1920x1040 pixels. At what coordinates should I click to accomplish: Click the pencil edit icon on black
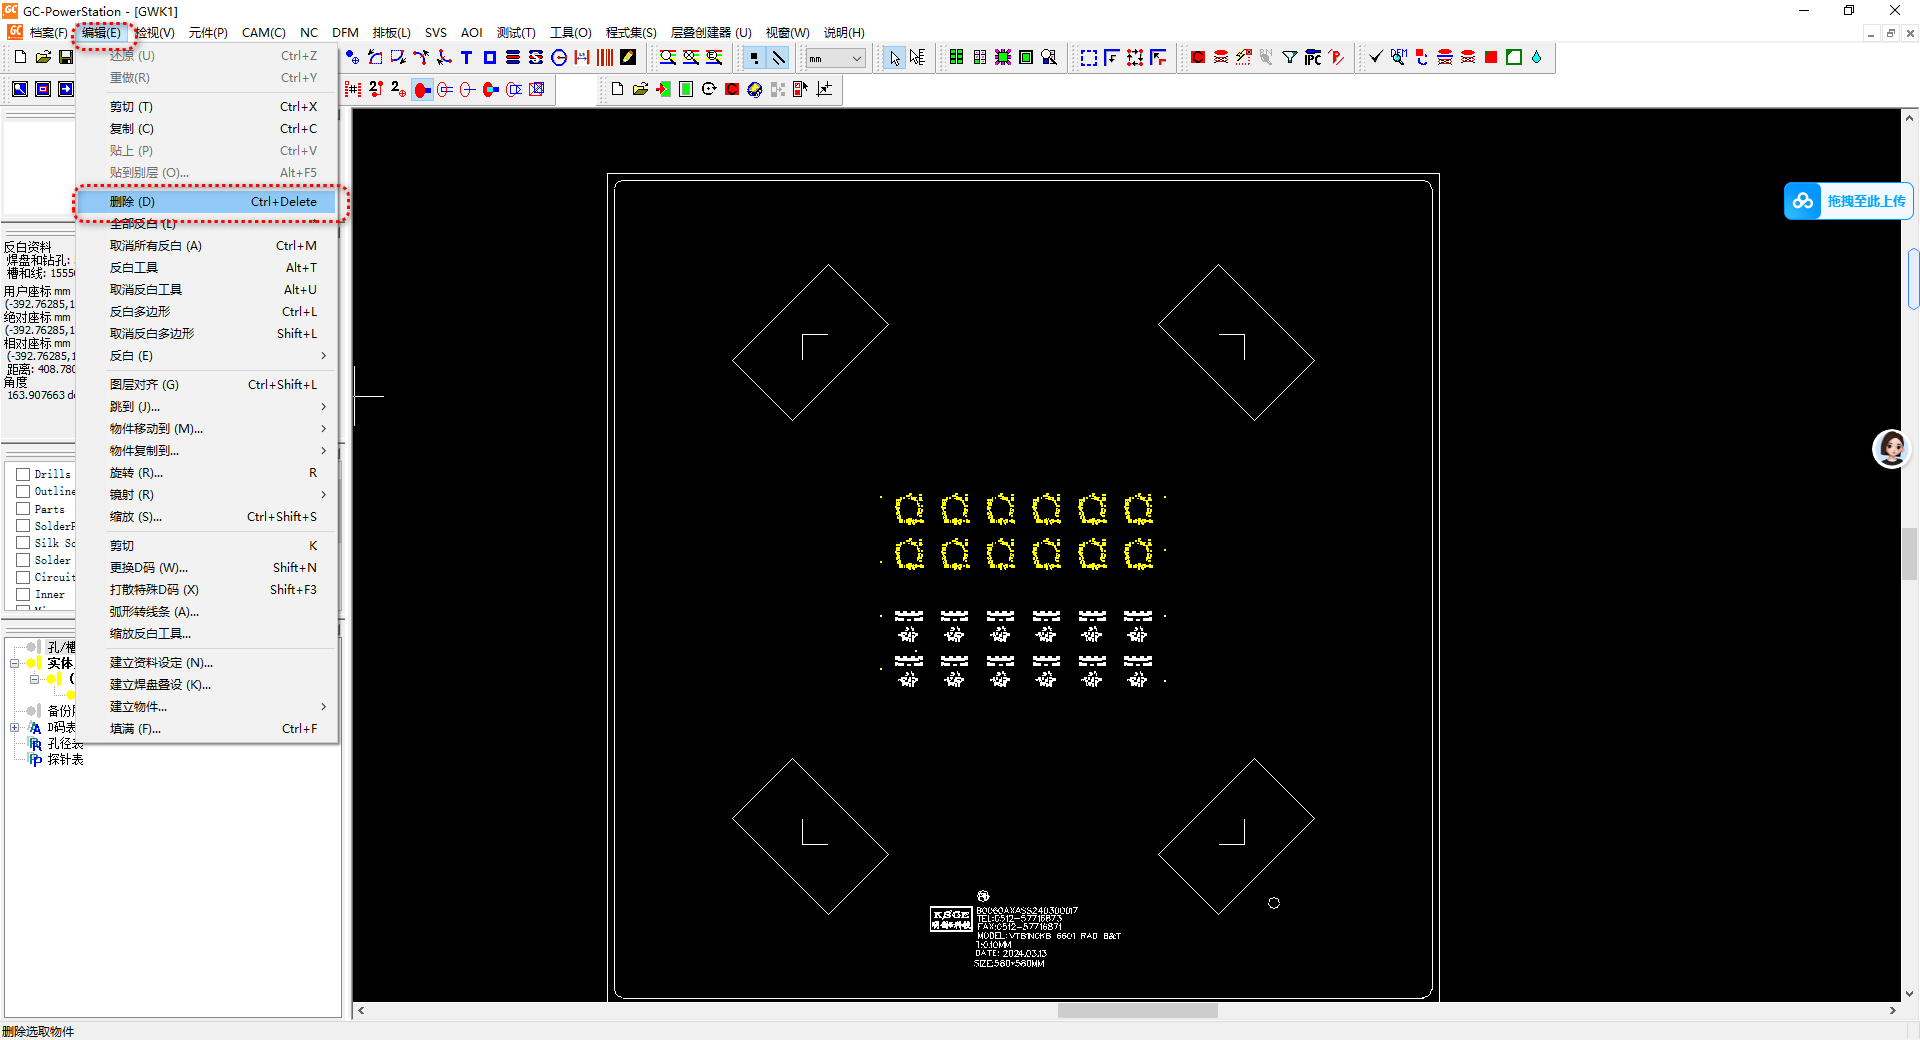[x=628, y=57]
